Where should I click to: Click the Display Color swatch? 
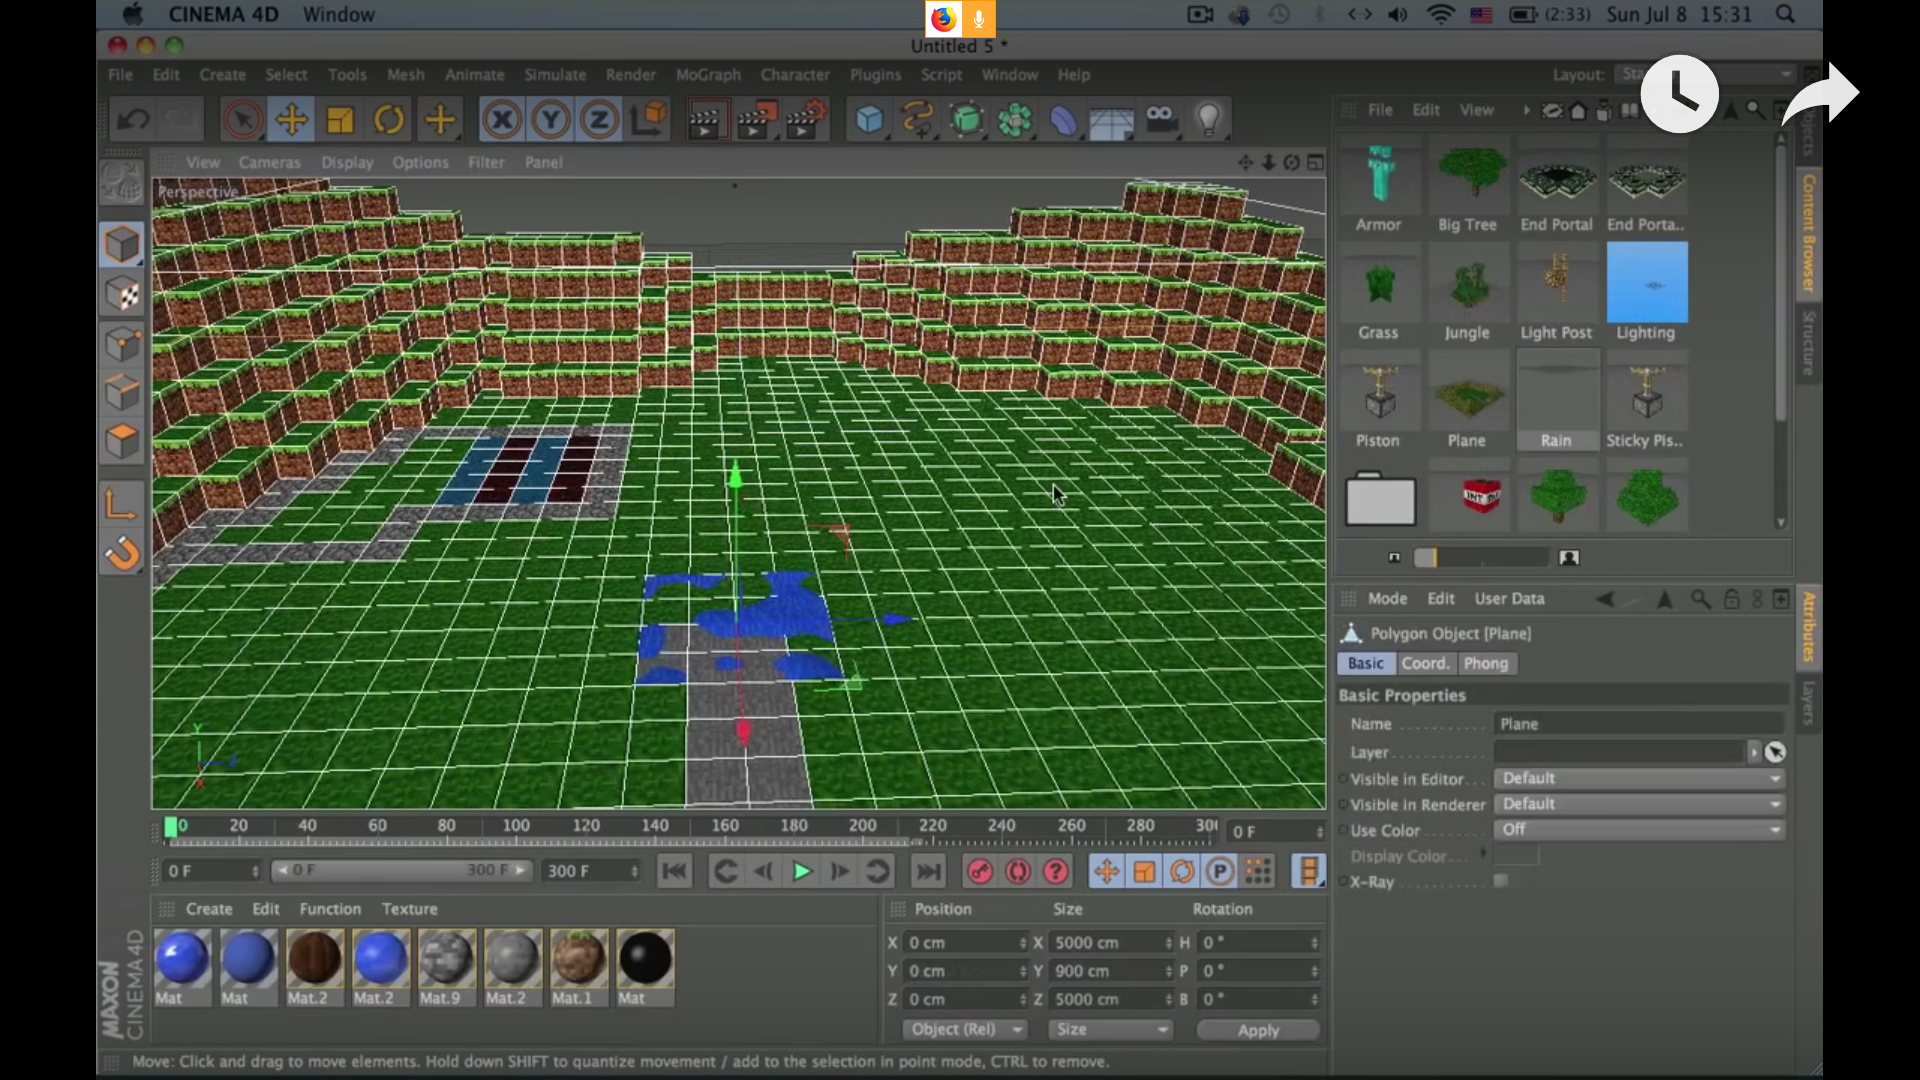pos(1516,856)
